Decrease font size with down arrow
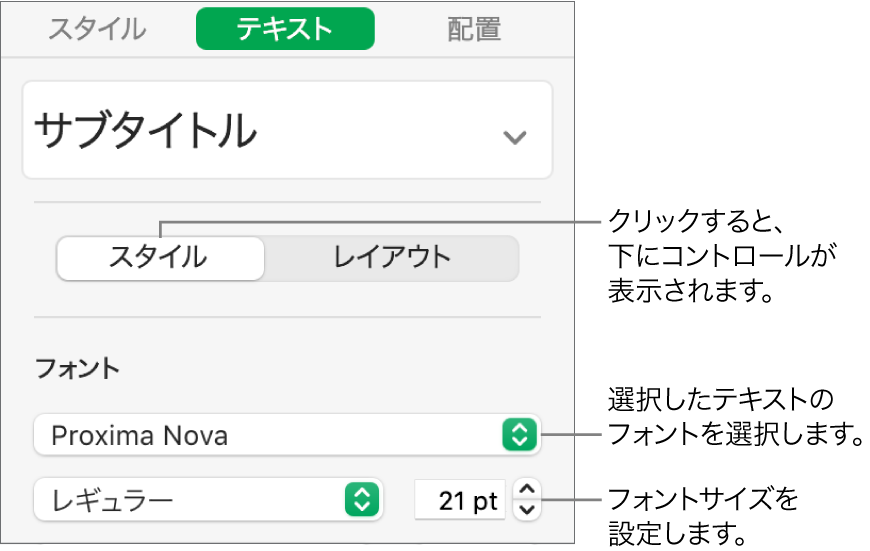The image size is (870, 551). pos(527,509)
